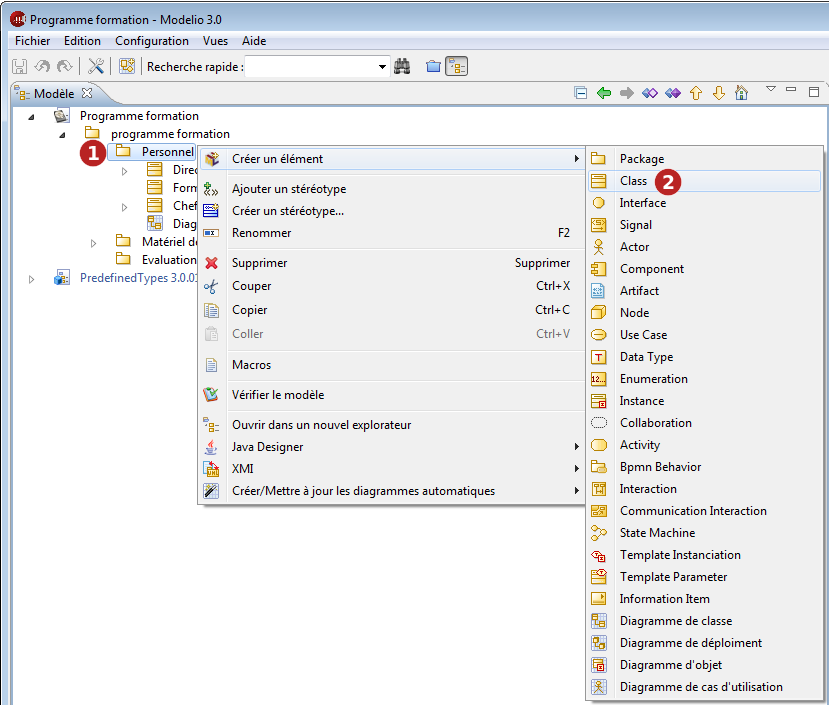Expand the Matériel package node
Image resolution: width=829 pixels, height=705 pixels.
pyautogui.click(x=94, y=243)
